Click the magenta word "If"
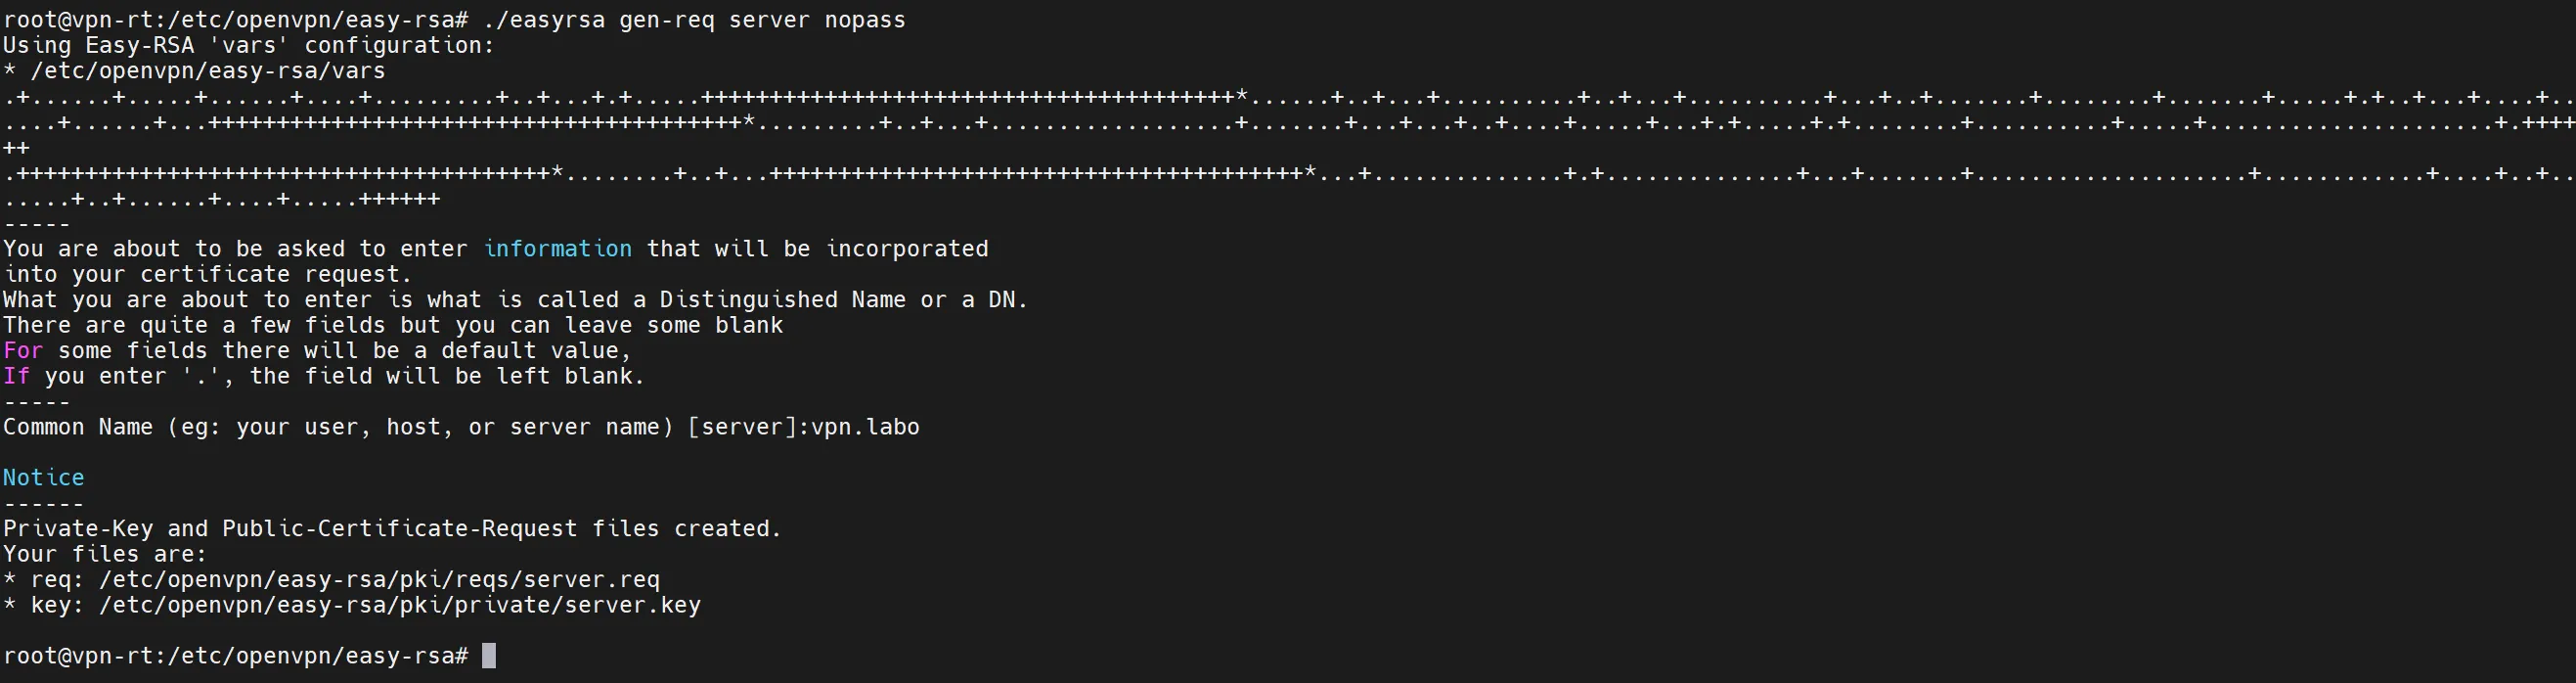The width and height of the screenshot is (2576, 683). tap(16, 377)
